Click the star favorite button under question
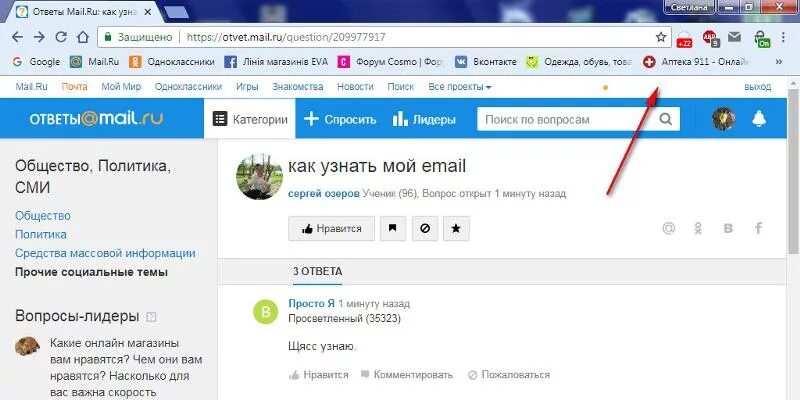Screen dimensions: 800x400 click(x=457, y=229)
